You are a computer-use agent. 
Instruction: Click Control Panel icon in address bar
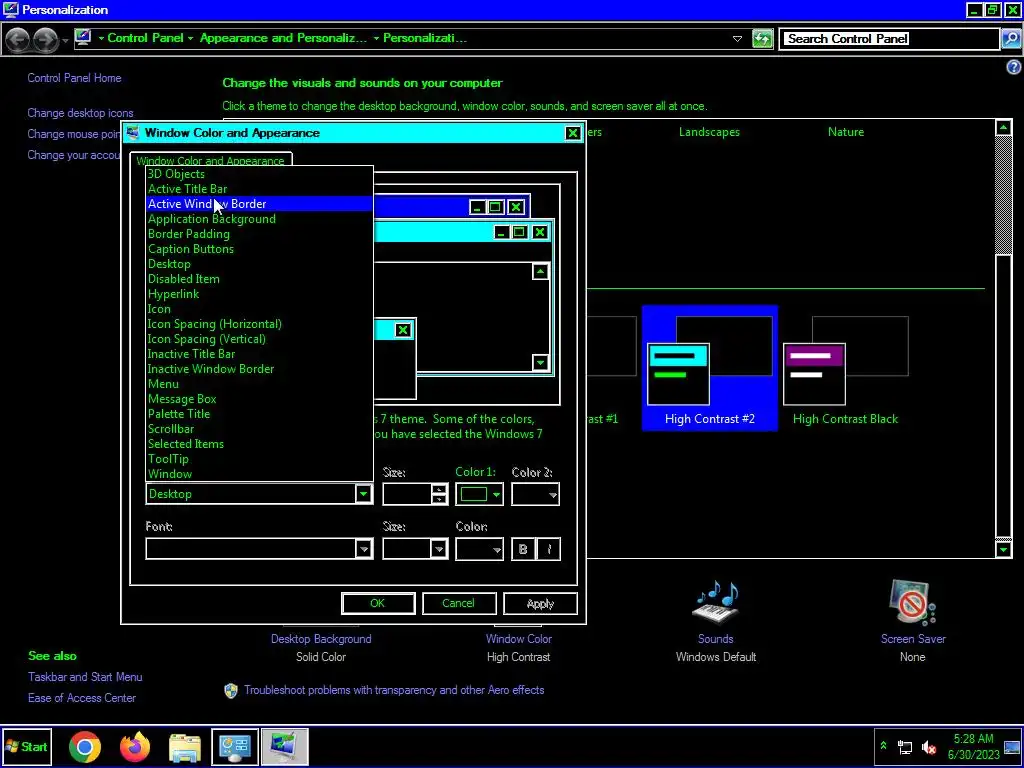pos(83,38)
